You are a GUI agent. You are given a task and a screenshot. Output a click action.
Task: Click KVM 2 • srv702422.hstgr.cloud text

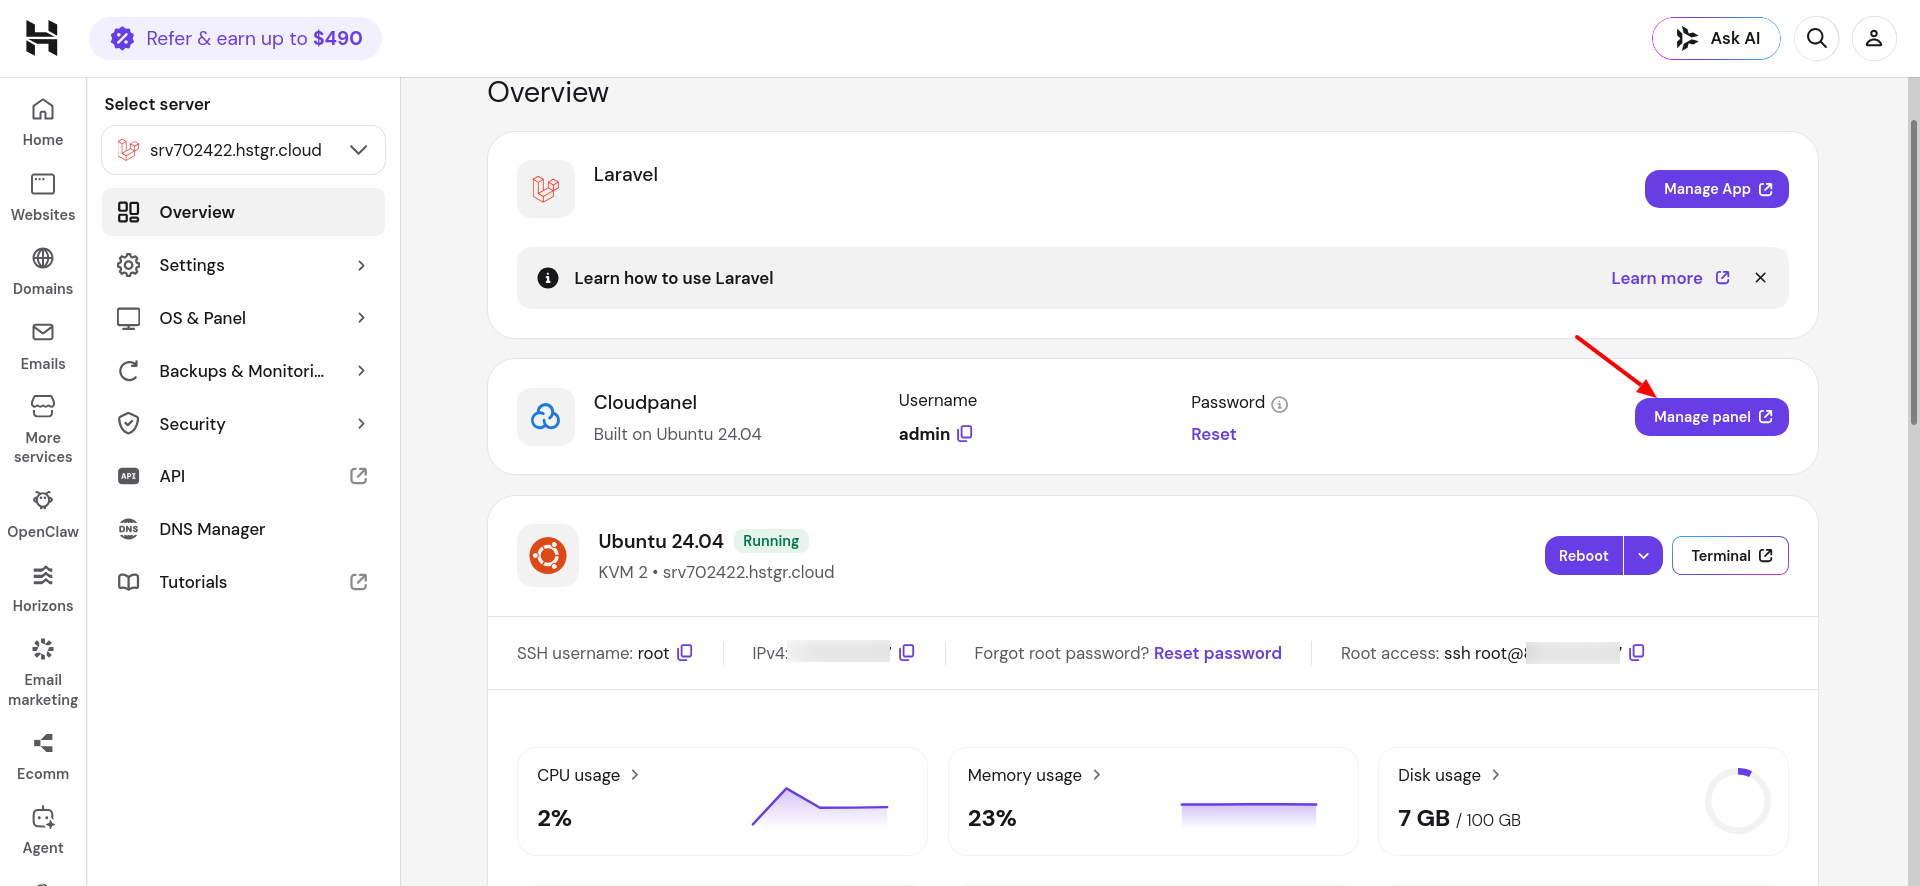click(x=716, y=572)
